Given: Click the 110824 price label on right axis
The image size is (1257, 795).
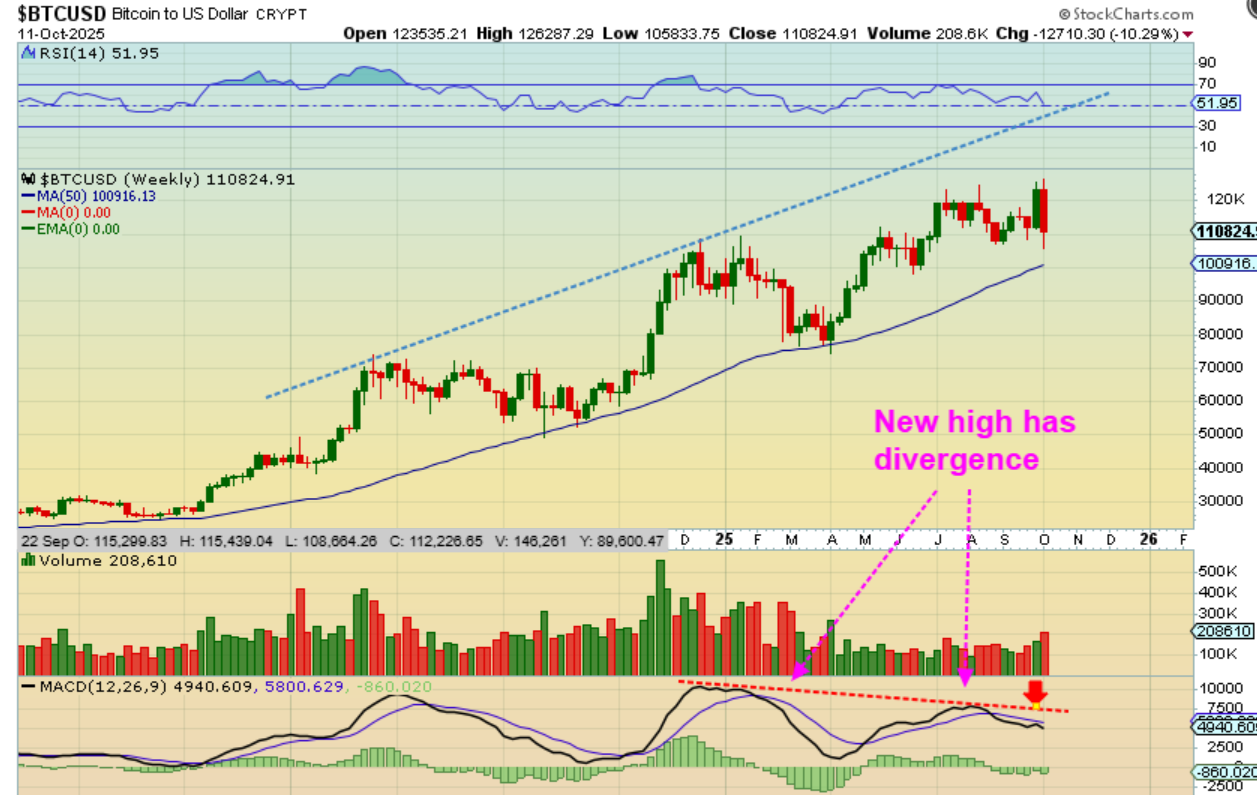Looking at the screenshot, I should pyautogui.click(x=1224, y=231).
